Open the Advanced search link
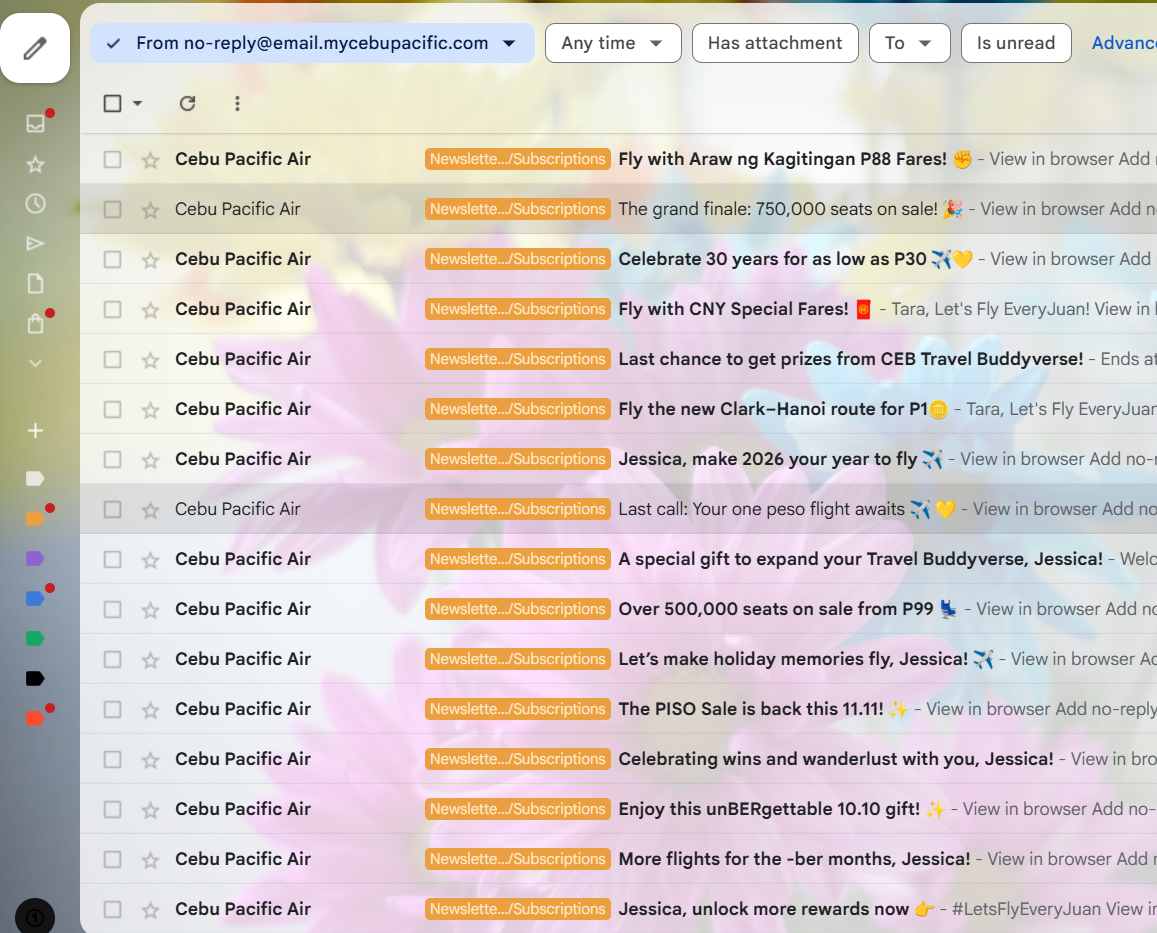The image size is (1157, 933). pyautogui.click(x=1124, y=43)
